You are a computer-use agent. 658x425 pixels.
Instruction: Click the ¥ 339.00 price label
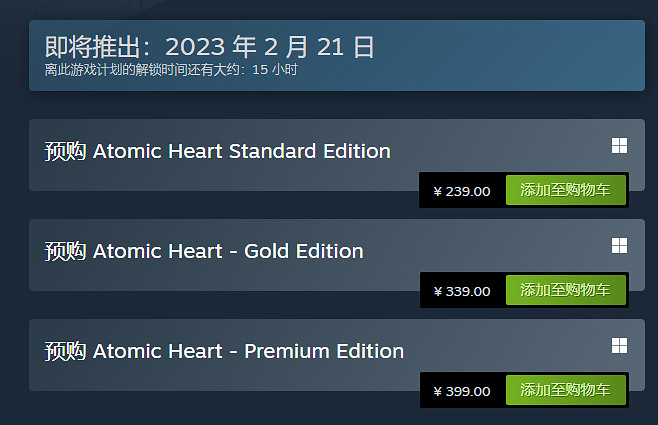coord(462,291)
